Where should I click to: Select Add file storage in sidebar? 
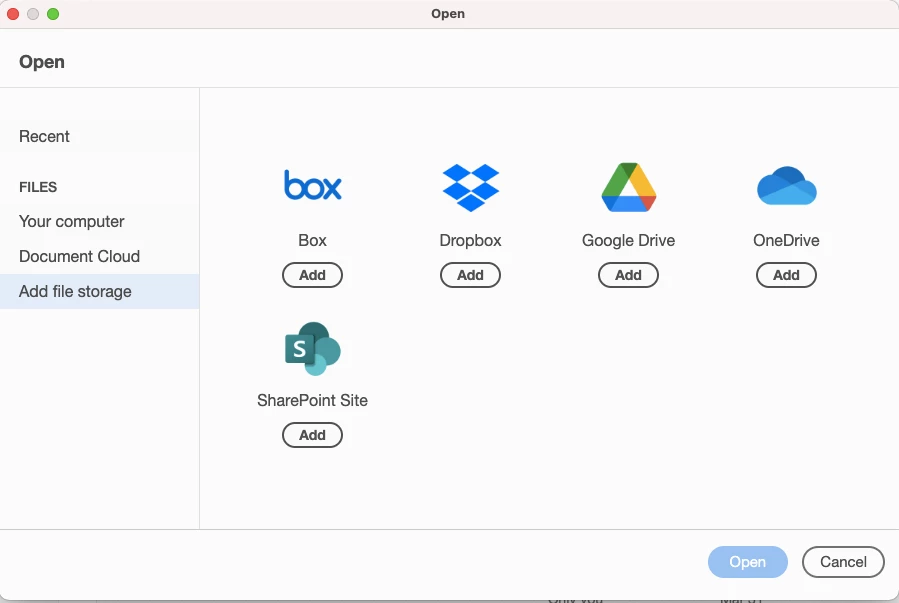[100, 291]
